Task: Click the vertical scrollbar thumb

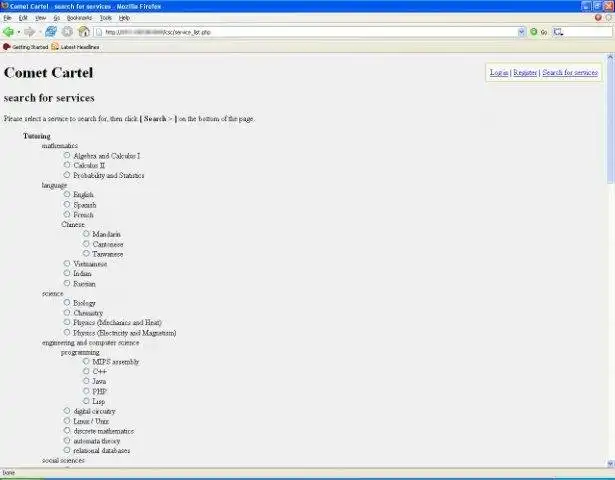Action: point(610,122)
